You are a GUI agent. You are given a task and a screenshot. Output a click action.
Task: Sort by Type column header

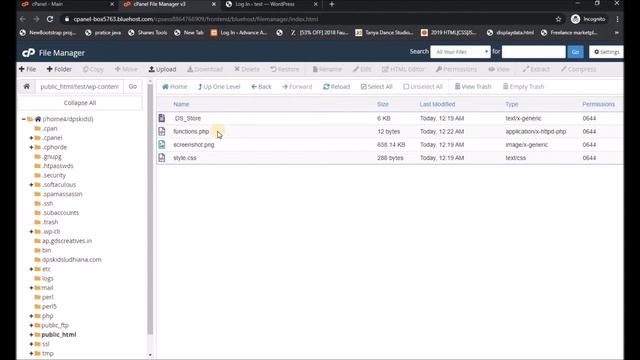coord(511,104)
